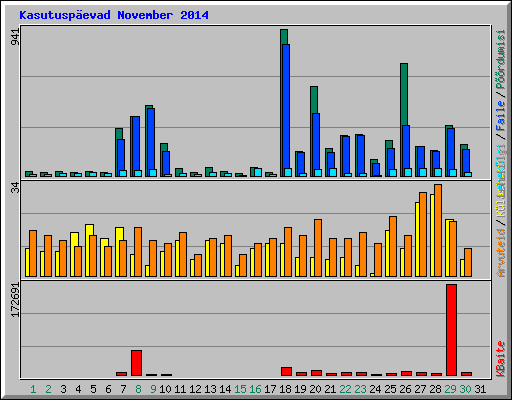Click the orange Arvuteid legend label
This screenshot has width=512, height=400.
[501, 252]
